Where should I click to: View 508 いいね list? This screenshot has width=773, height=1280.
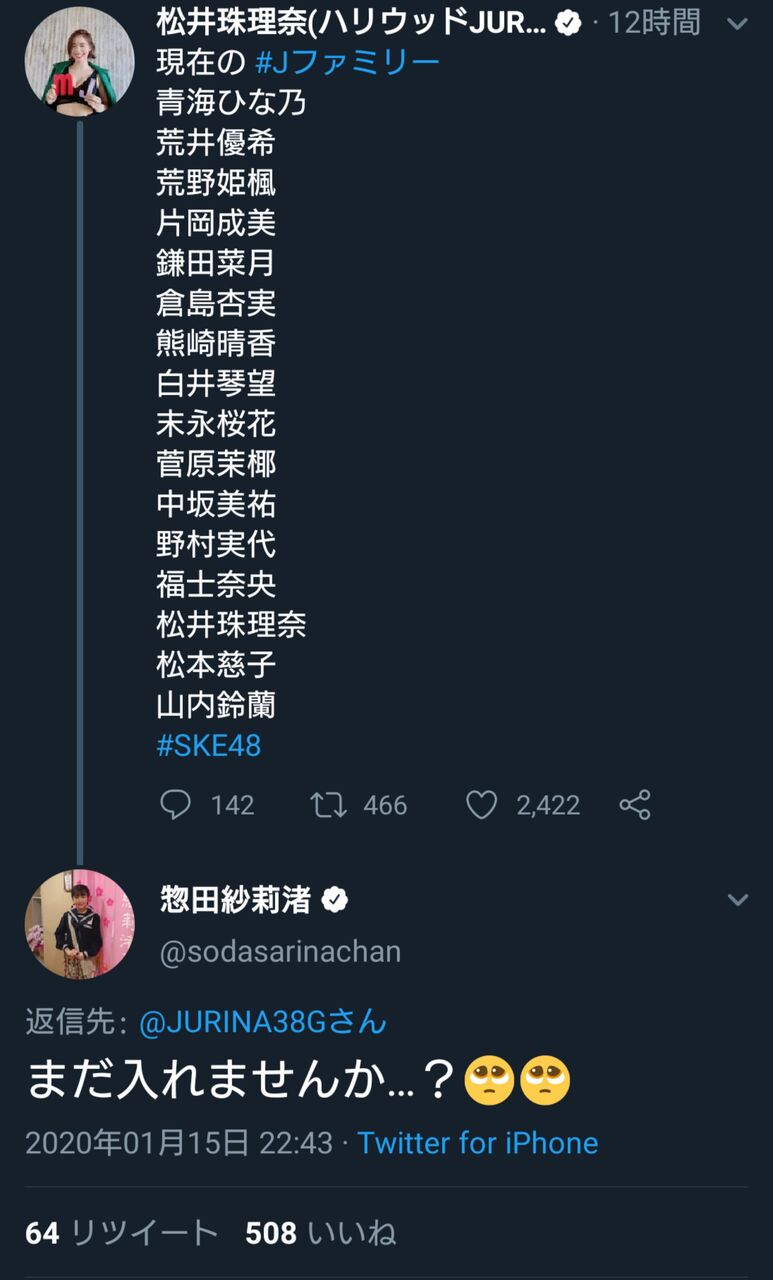coord(321,1233)
